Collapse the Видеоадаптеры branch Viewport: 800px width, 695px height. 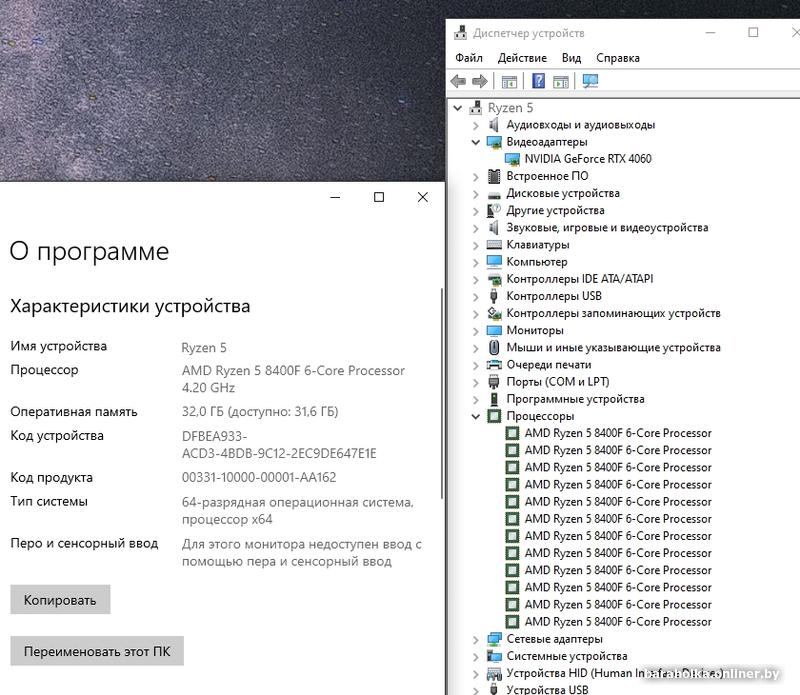pyautogui.click(x=476, y=142)
